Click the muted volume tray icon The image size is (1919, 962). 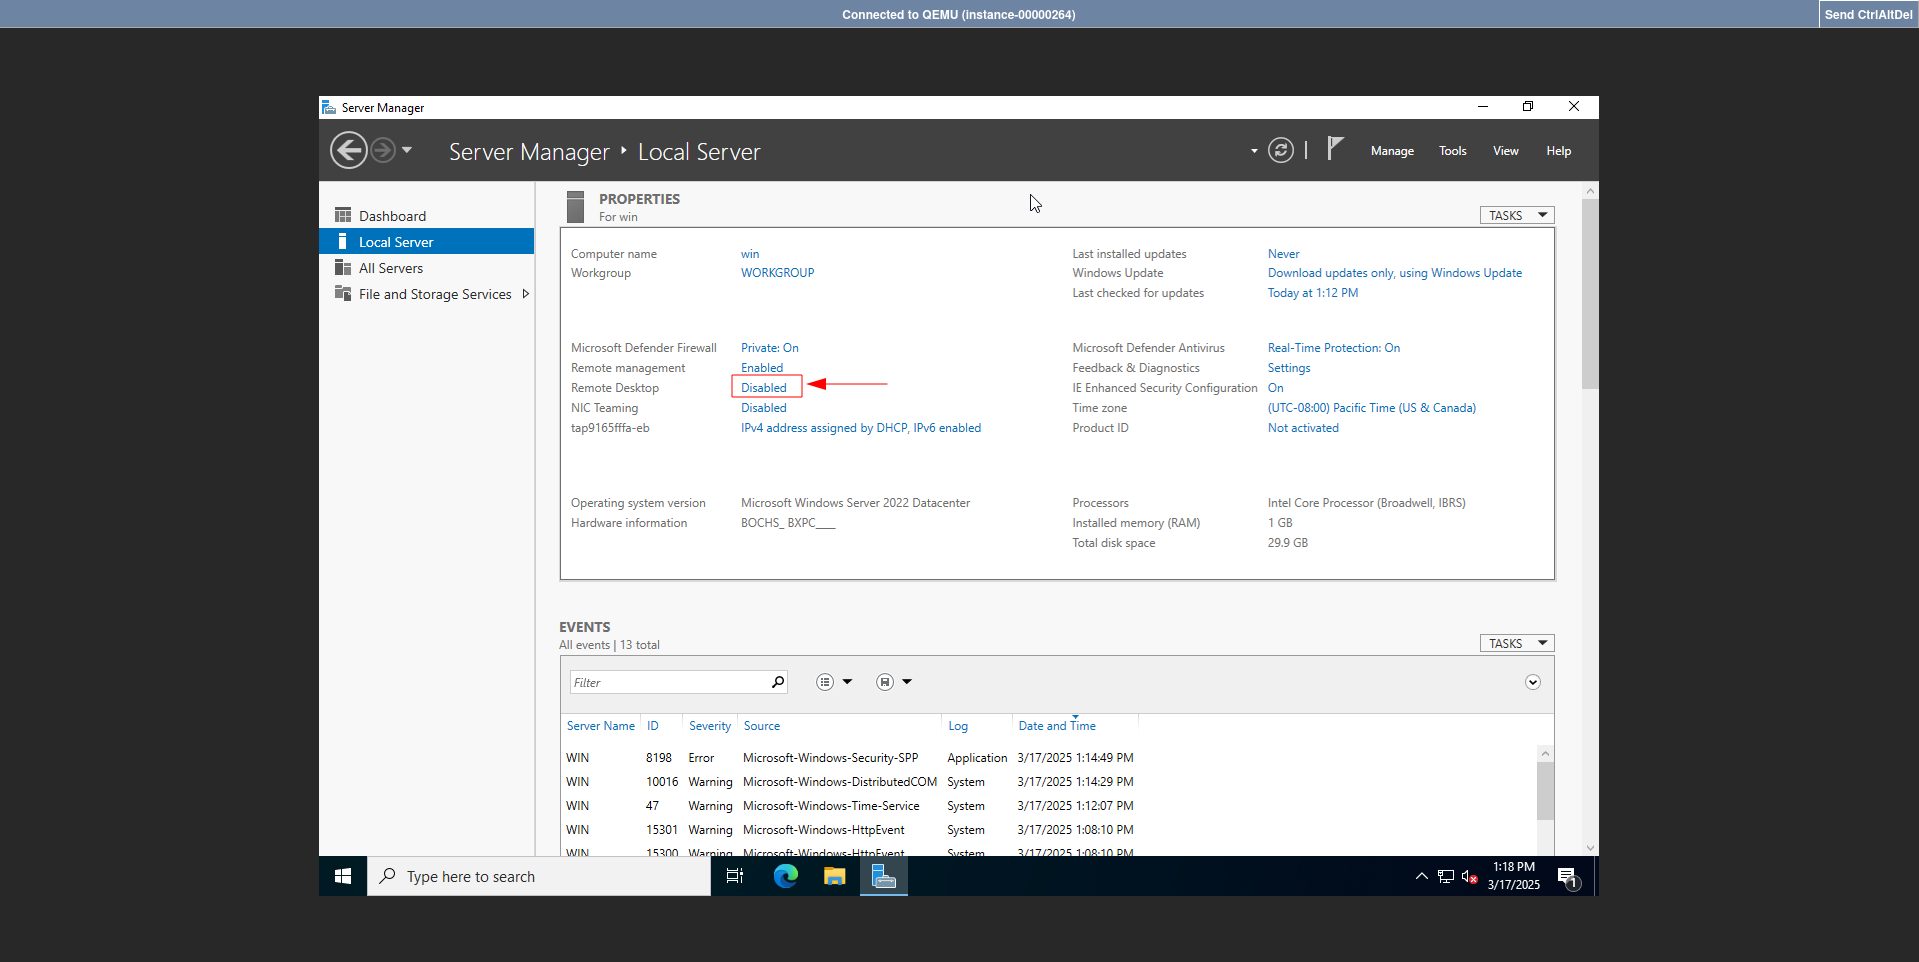pyautogui.click(x=1469, y=876)
